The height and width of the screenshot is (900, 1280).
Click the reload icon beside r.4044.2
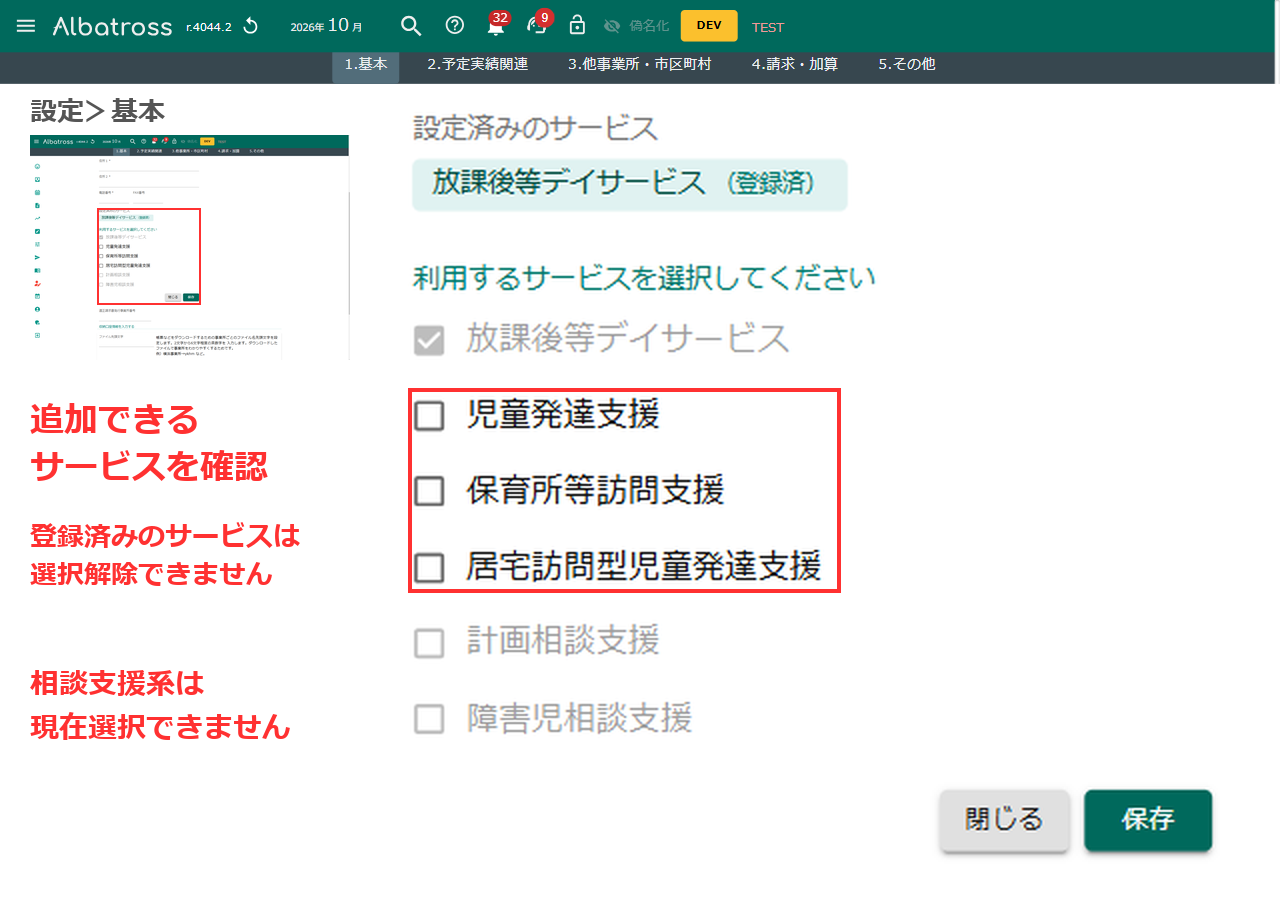(250, 26)
